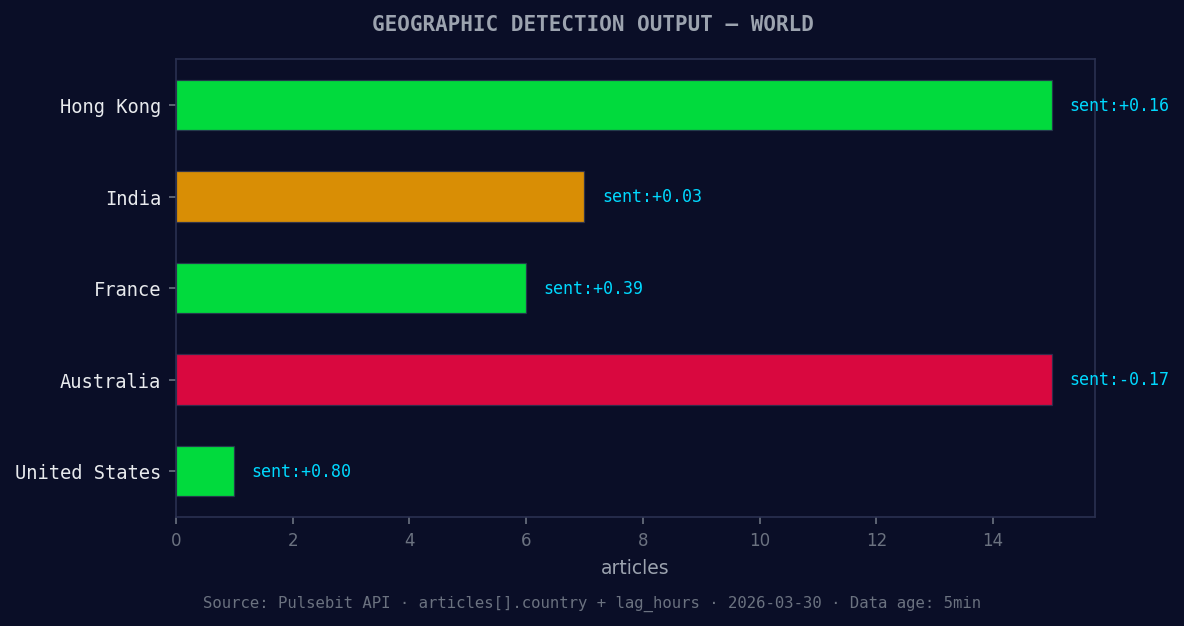Select the India bar

point(380,197)
